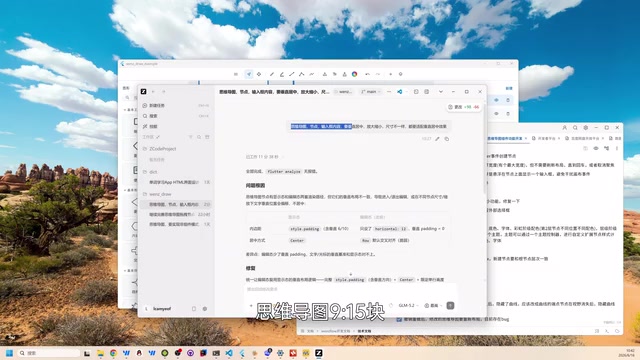
Task: Open Visual Studio Code from the taskbar
Action: 229,353
